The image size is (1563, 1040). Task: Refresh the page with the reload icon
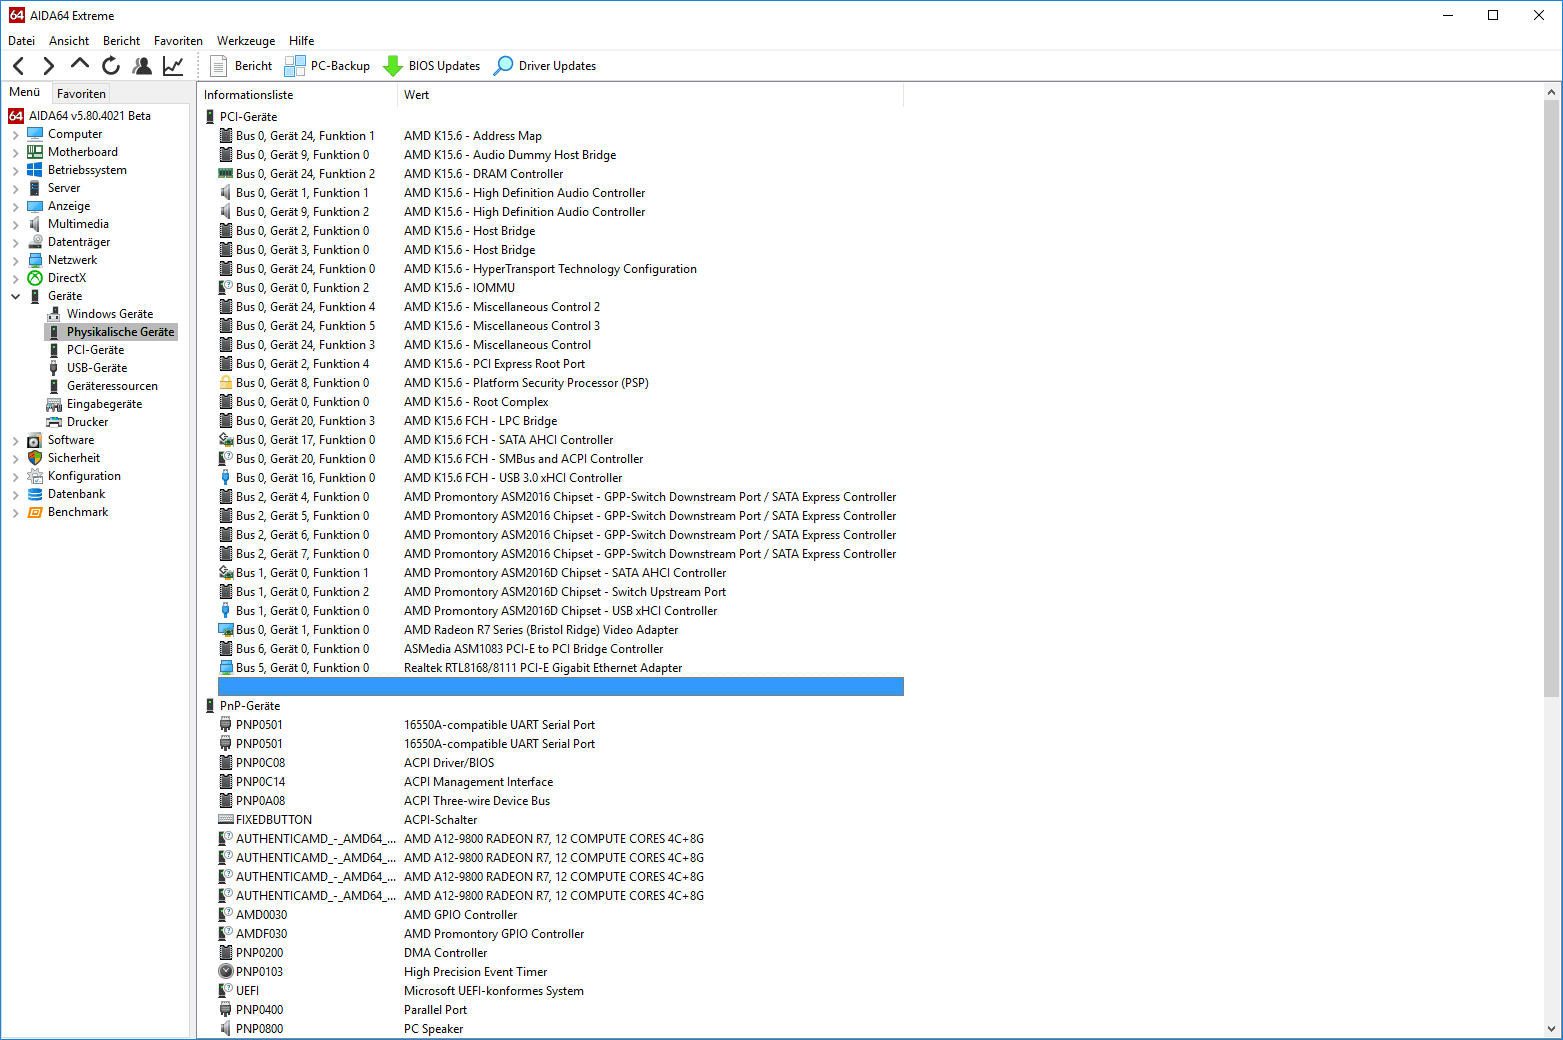coord(111,66)
